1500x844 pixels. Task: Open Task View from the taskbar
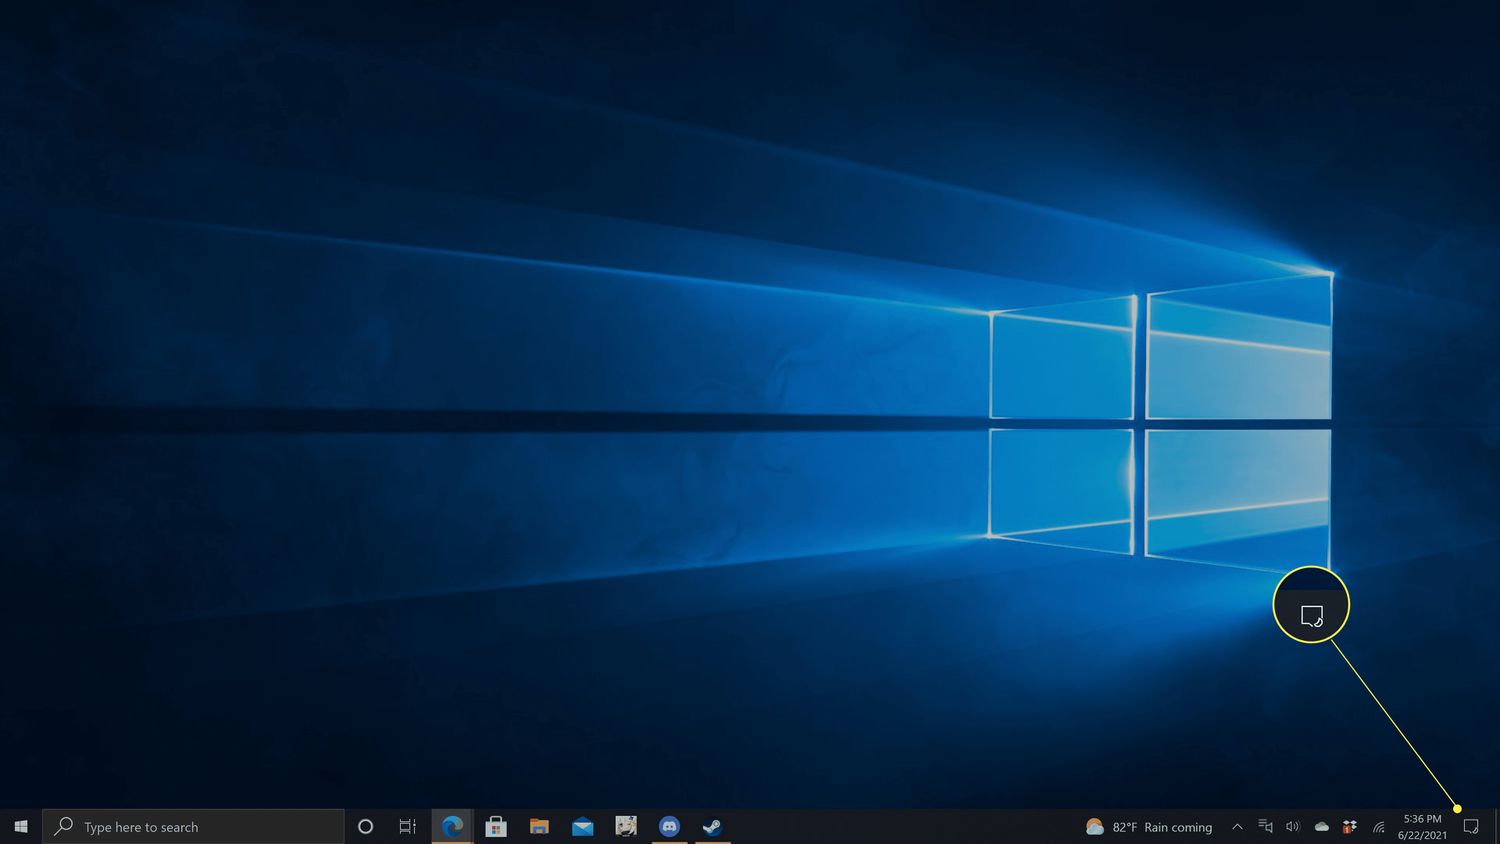pos(408,827)
